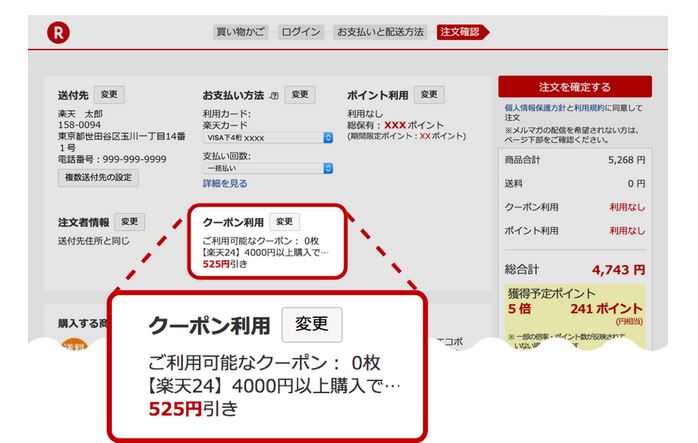Click 複数送付先の設定 button
The height and width of the screenshot is (443, 698).
[98, 178]
